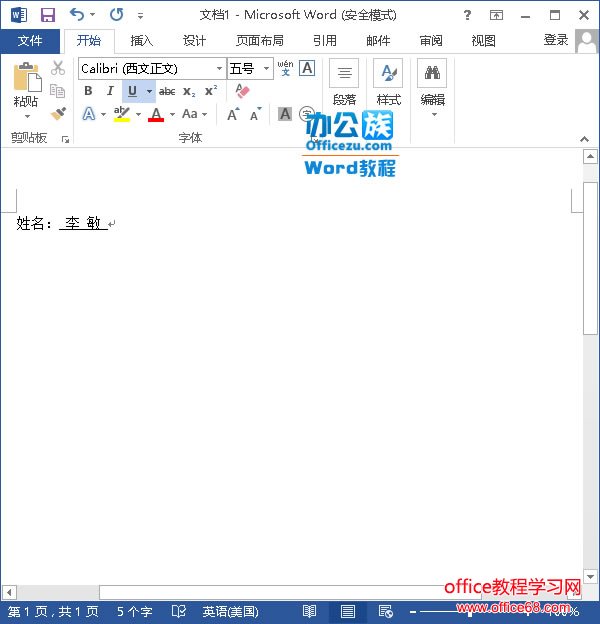
Task: Switch to Print Layout view icon
Action: click(x=348, y=611)
